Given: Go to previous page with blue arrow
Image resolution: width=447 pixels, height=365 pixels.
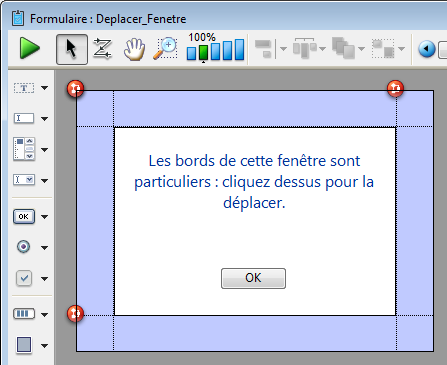Looking at the screenshot, I should (427, 49).
